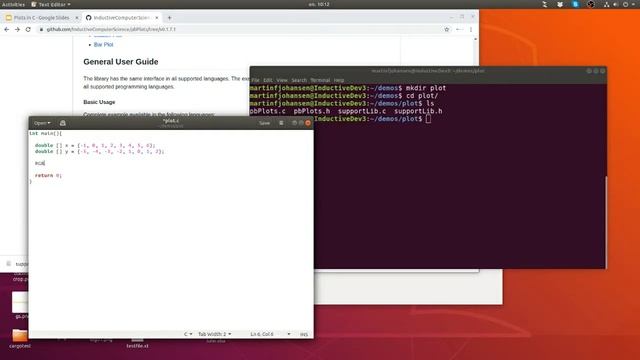Open the terminal File menu
The height and width of the screenshot is (360, 640).
point(256,80)
